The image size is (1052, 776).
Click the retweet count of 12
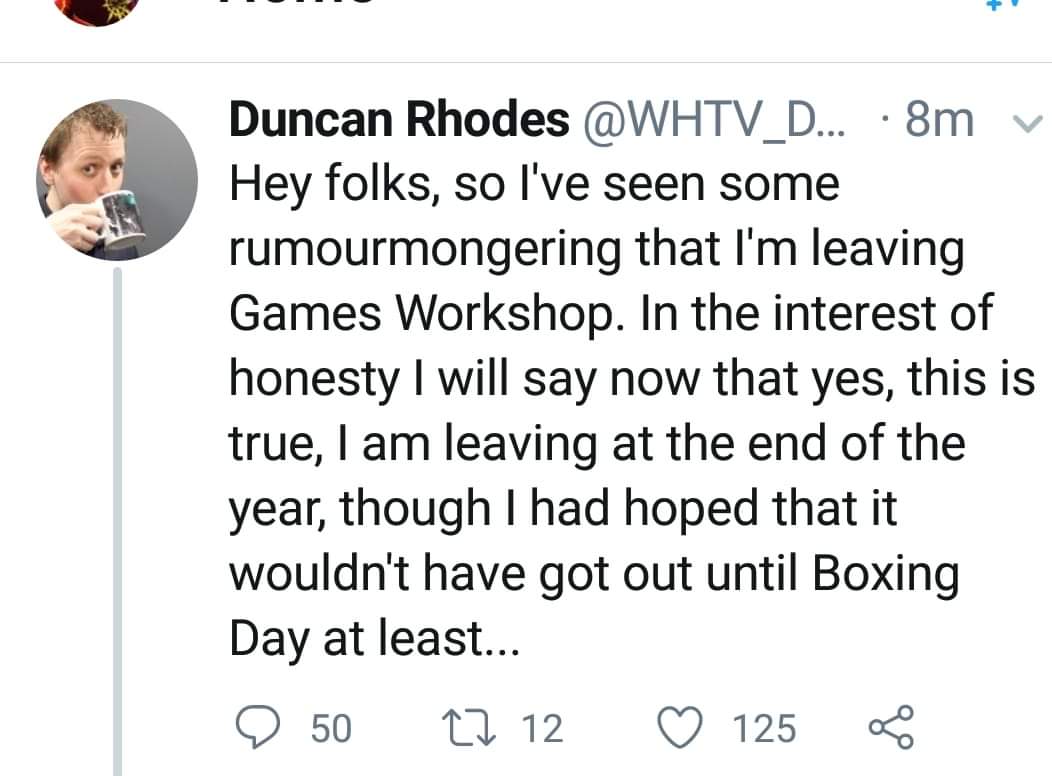point(543,728)
